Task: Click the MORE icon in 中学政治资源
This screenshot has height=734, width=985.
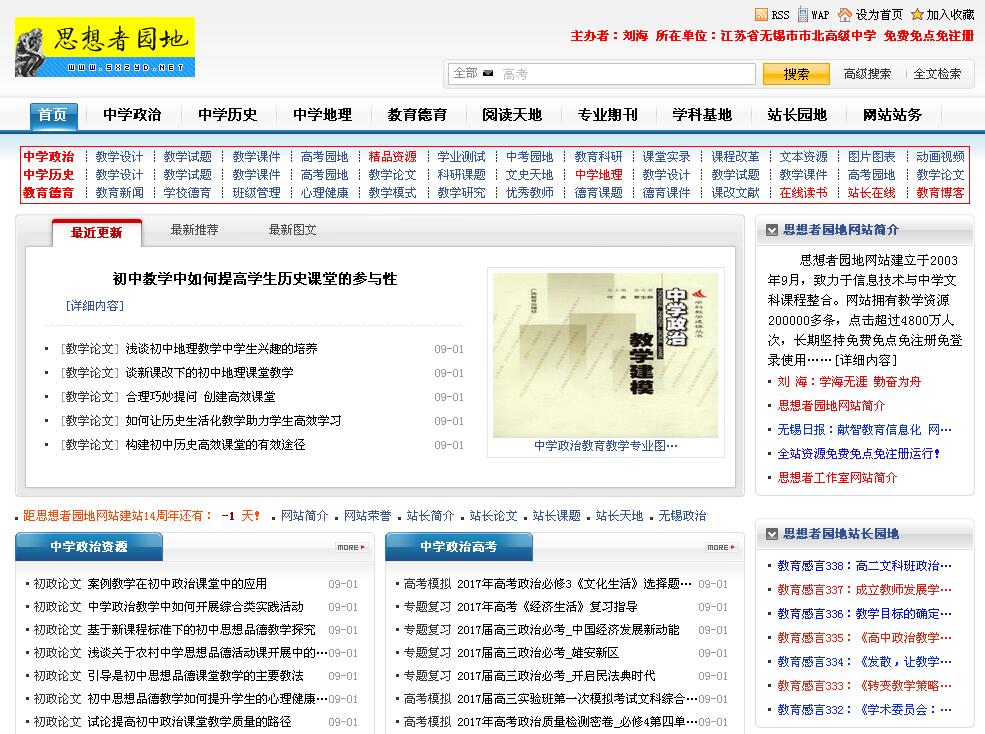Action: pos(352,547)
